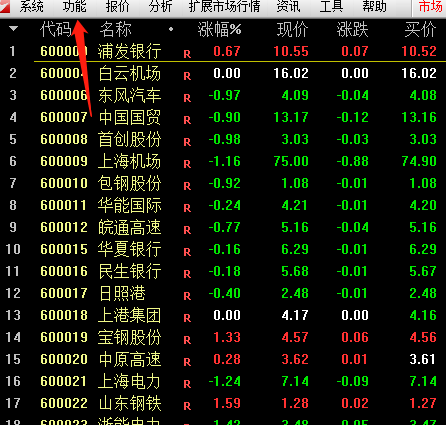Open the 帮助 menu
The height and width of the screenshot is (425, 446).
coord(375,6)
